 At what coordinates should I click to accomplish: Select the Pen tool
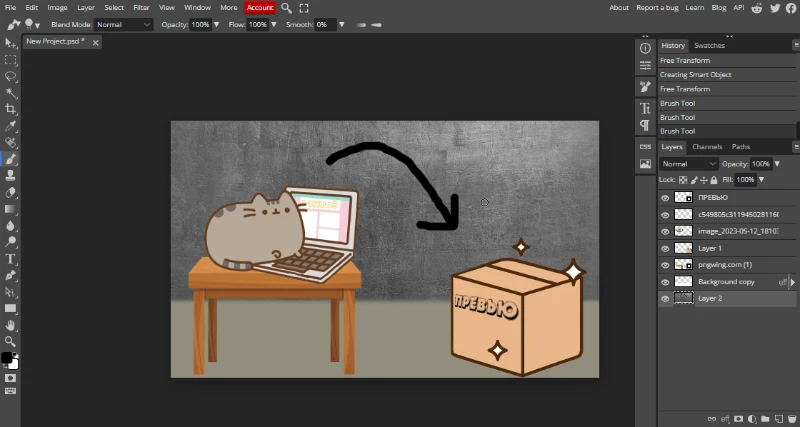pos(10,275)
